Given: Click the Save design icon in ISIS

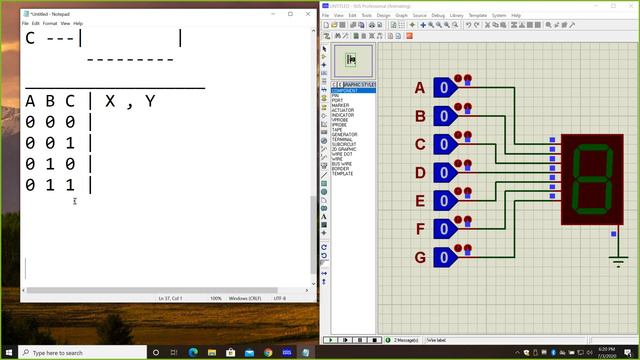Looking at the screenshot, I should (342, 25).
